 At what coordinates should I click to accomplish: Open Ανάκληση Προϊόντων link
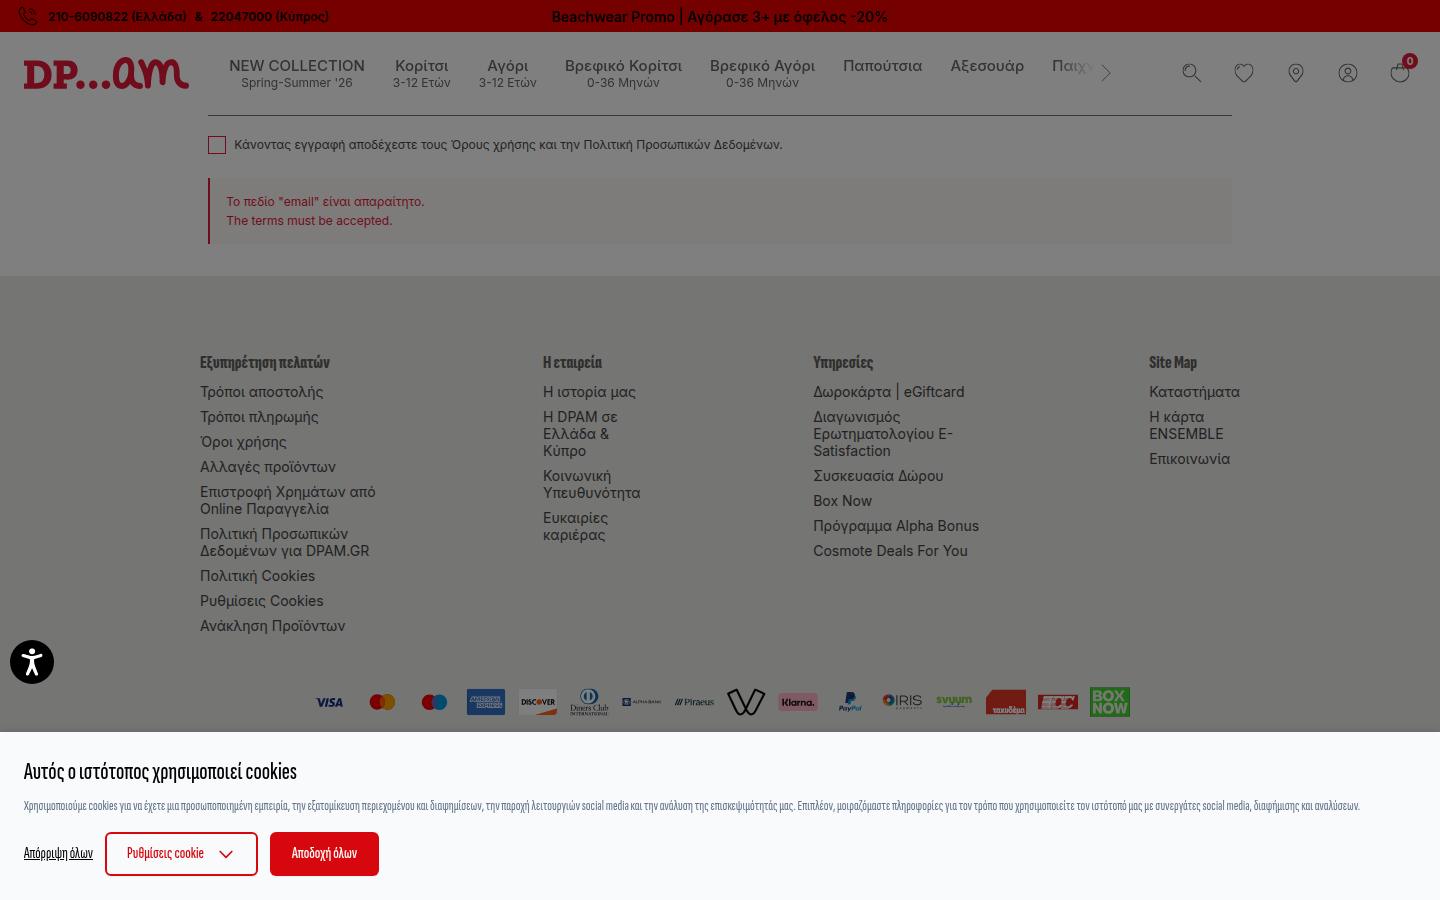pos(273,626)
